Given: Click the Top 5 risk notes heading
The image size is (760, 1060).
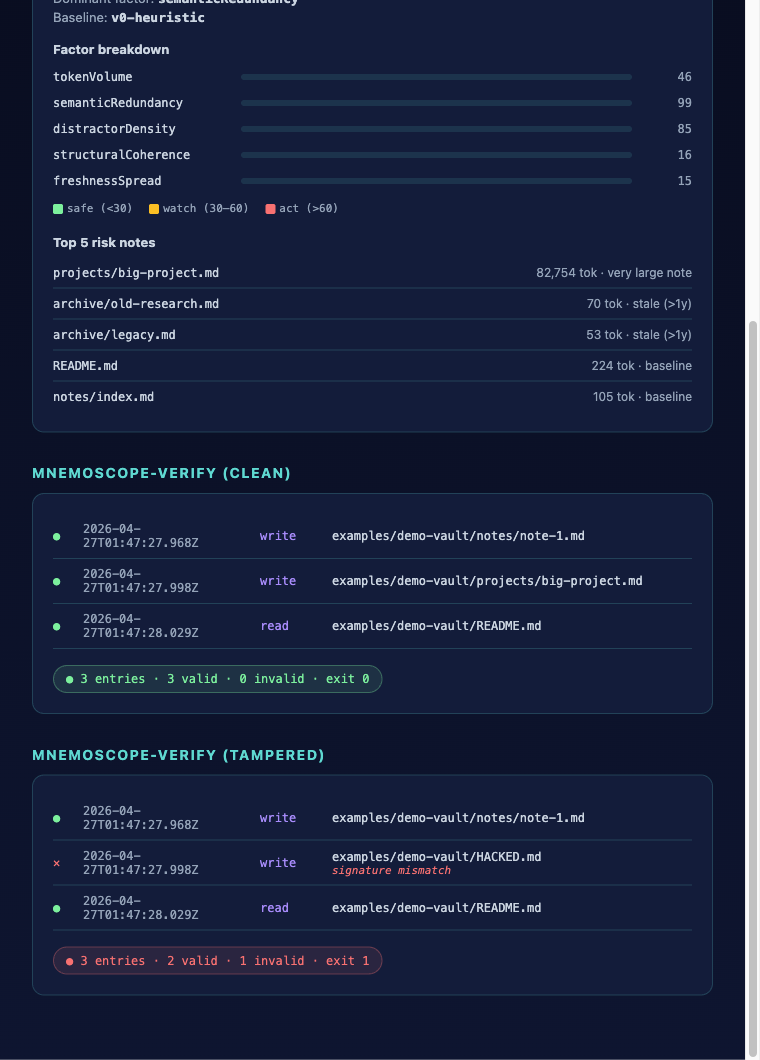Looking at the screenshot, I should coord(104,243).
